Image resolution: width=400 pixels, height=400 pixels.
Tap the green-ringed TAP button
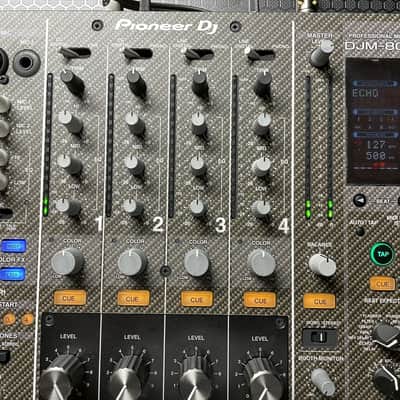pyautogui.click(x=382, y=254)
